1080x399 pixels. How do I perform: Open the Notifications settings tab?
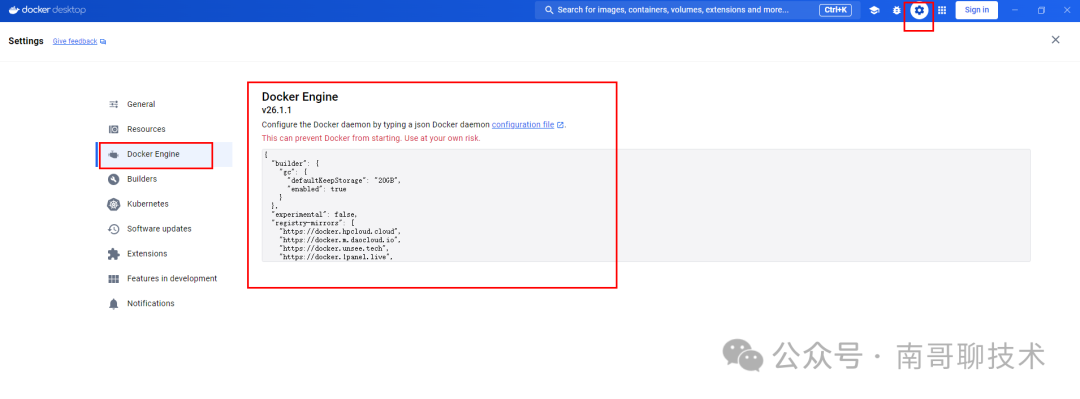(x=164, y=304)
